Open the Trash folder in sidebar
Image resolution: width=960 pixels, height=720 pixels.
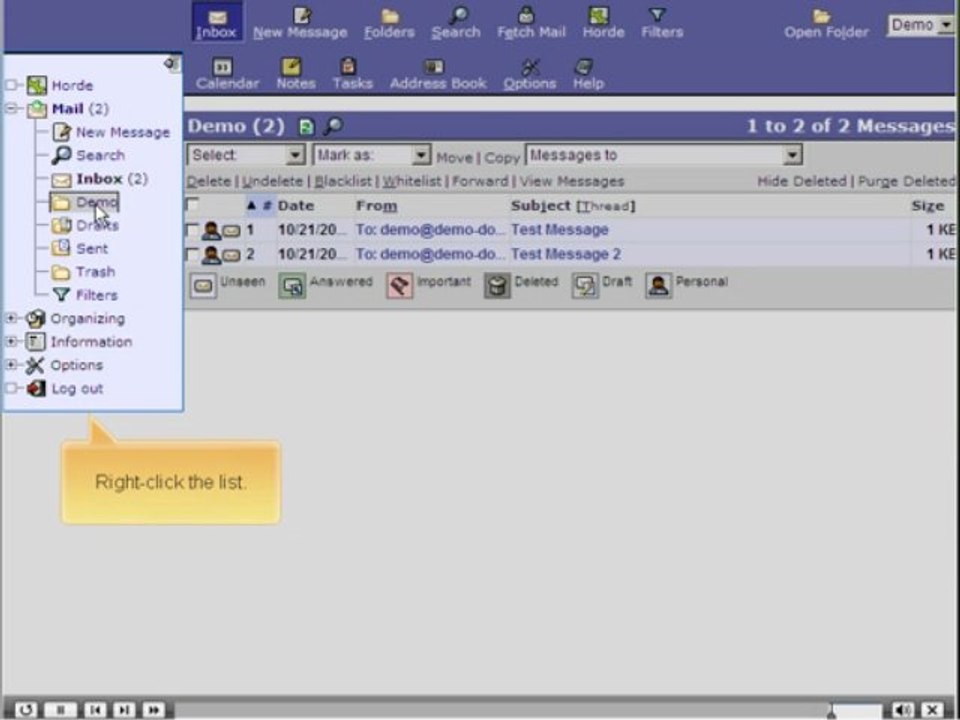[95, 272]
